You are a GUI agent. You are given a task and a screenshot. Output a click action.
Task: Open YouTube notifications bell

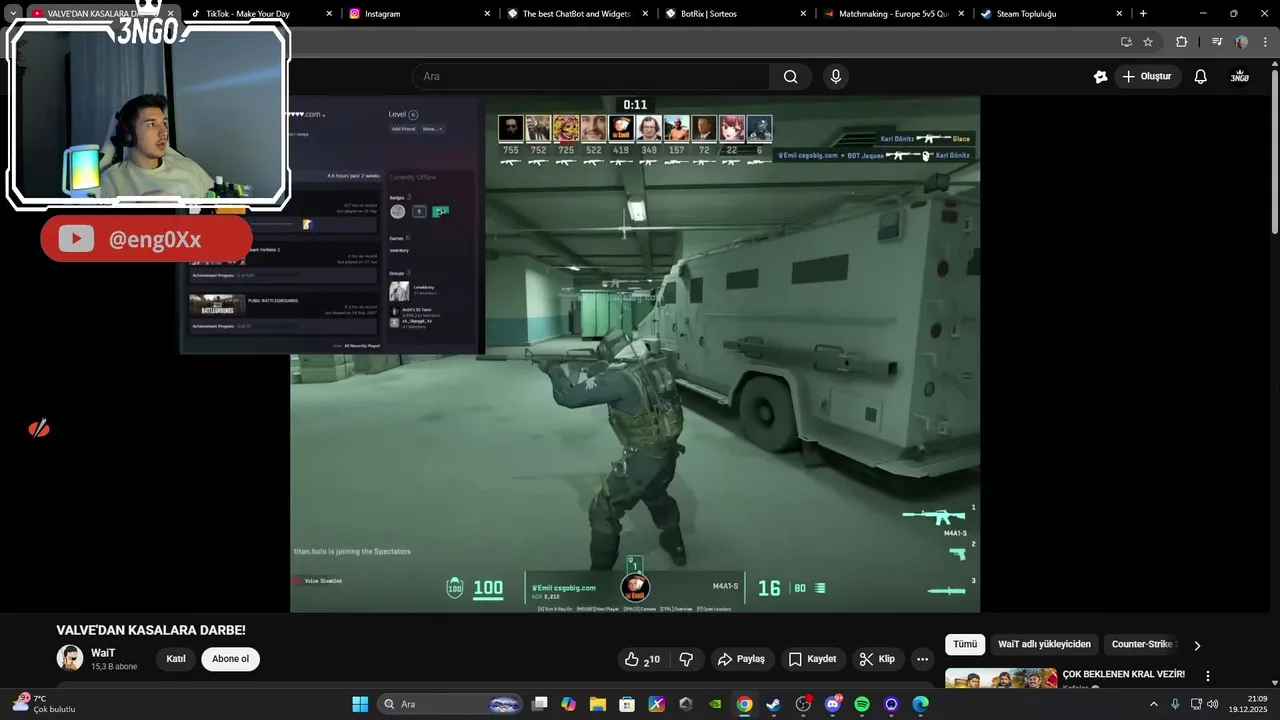pos(1201,77)
